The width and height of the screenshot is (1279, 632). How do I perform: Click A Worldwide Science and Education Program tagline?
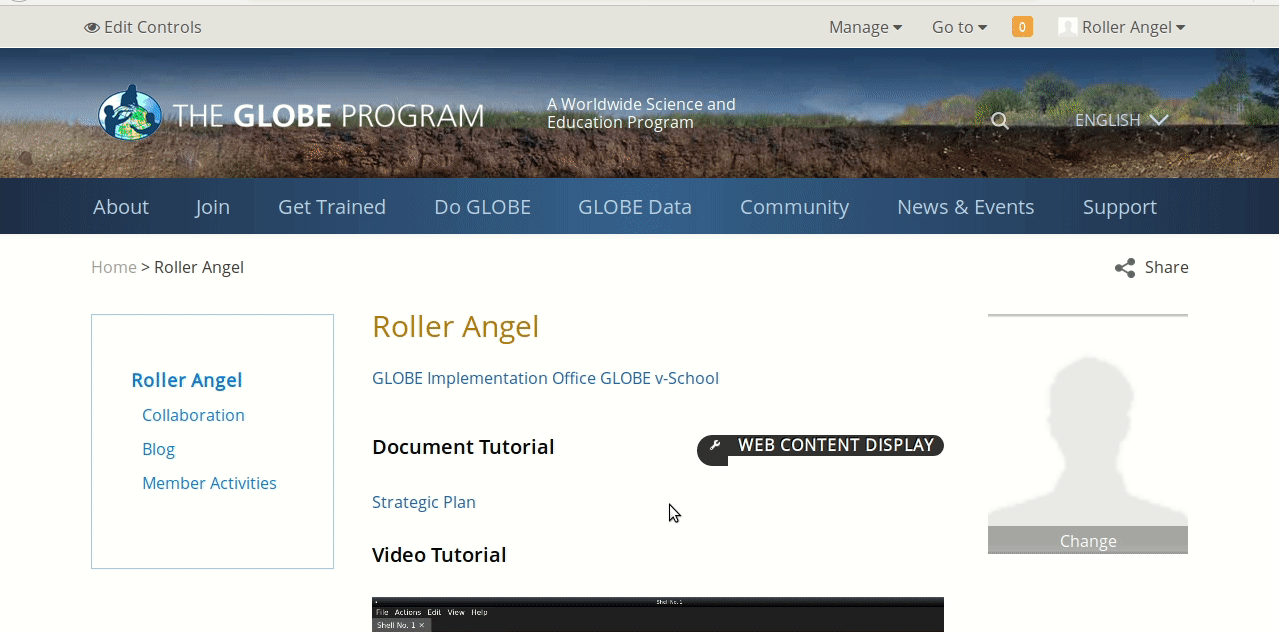coord(641,113)
